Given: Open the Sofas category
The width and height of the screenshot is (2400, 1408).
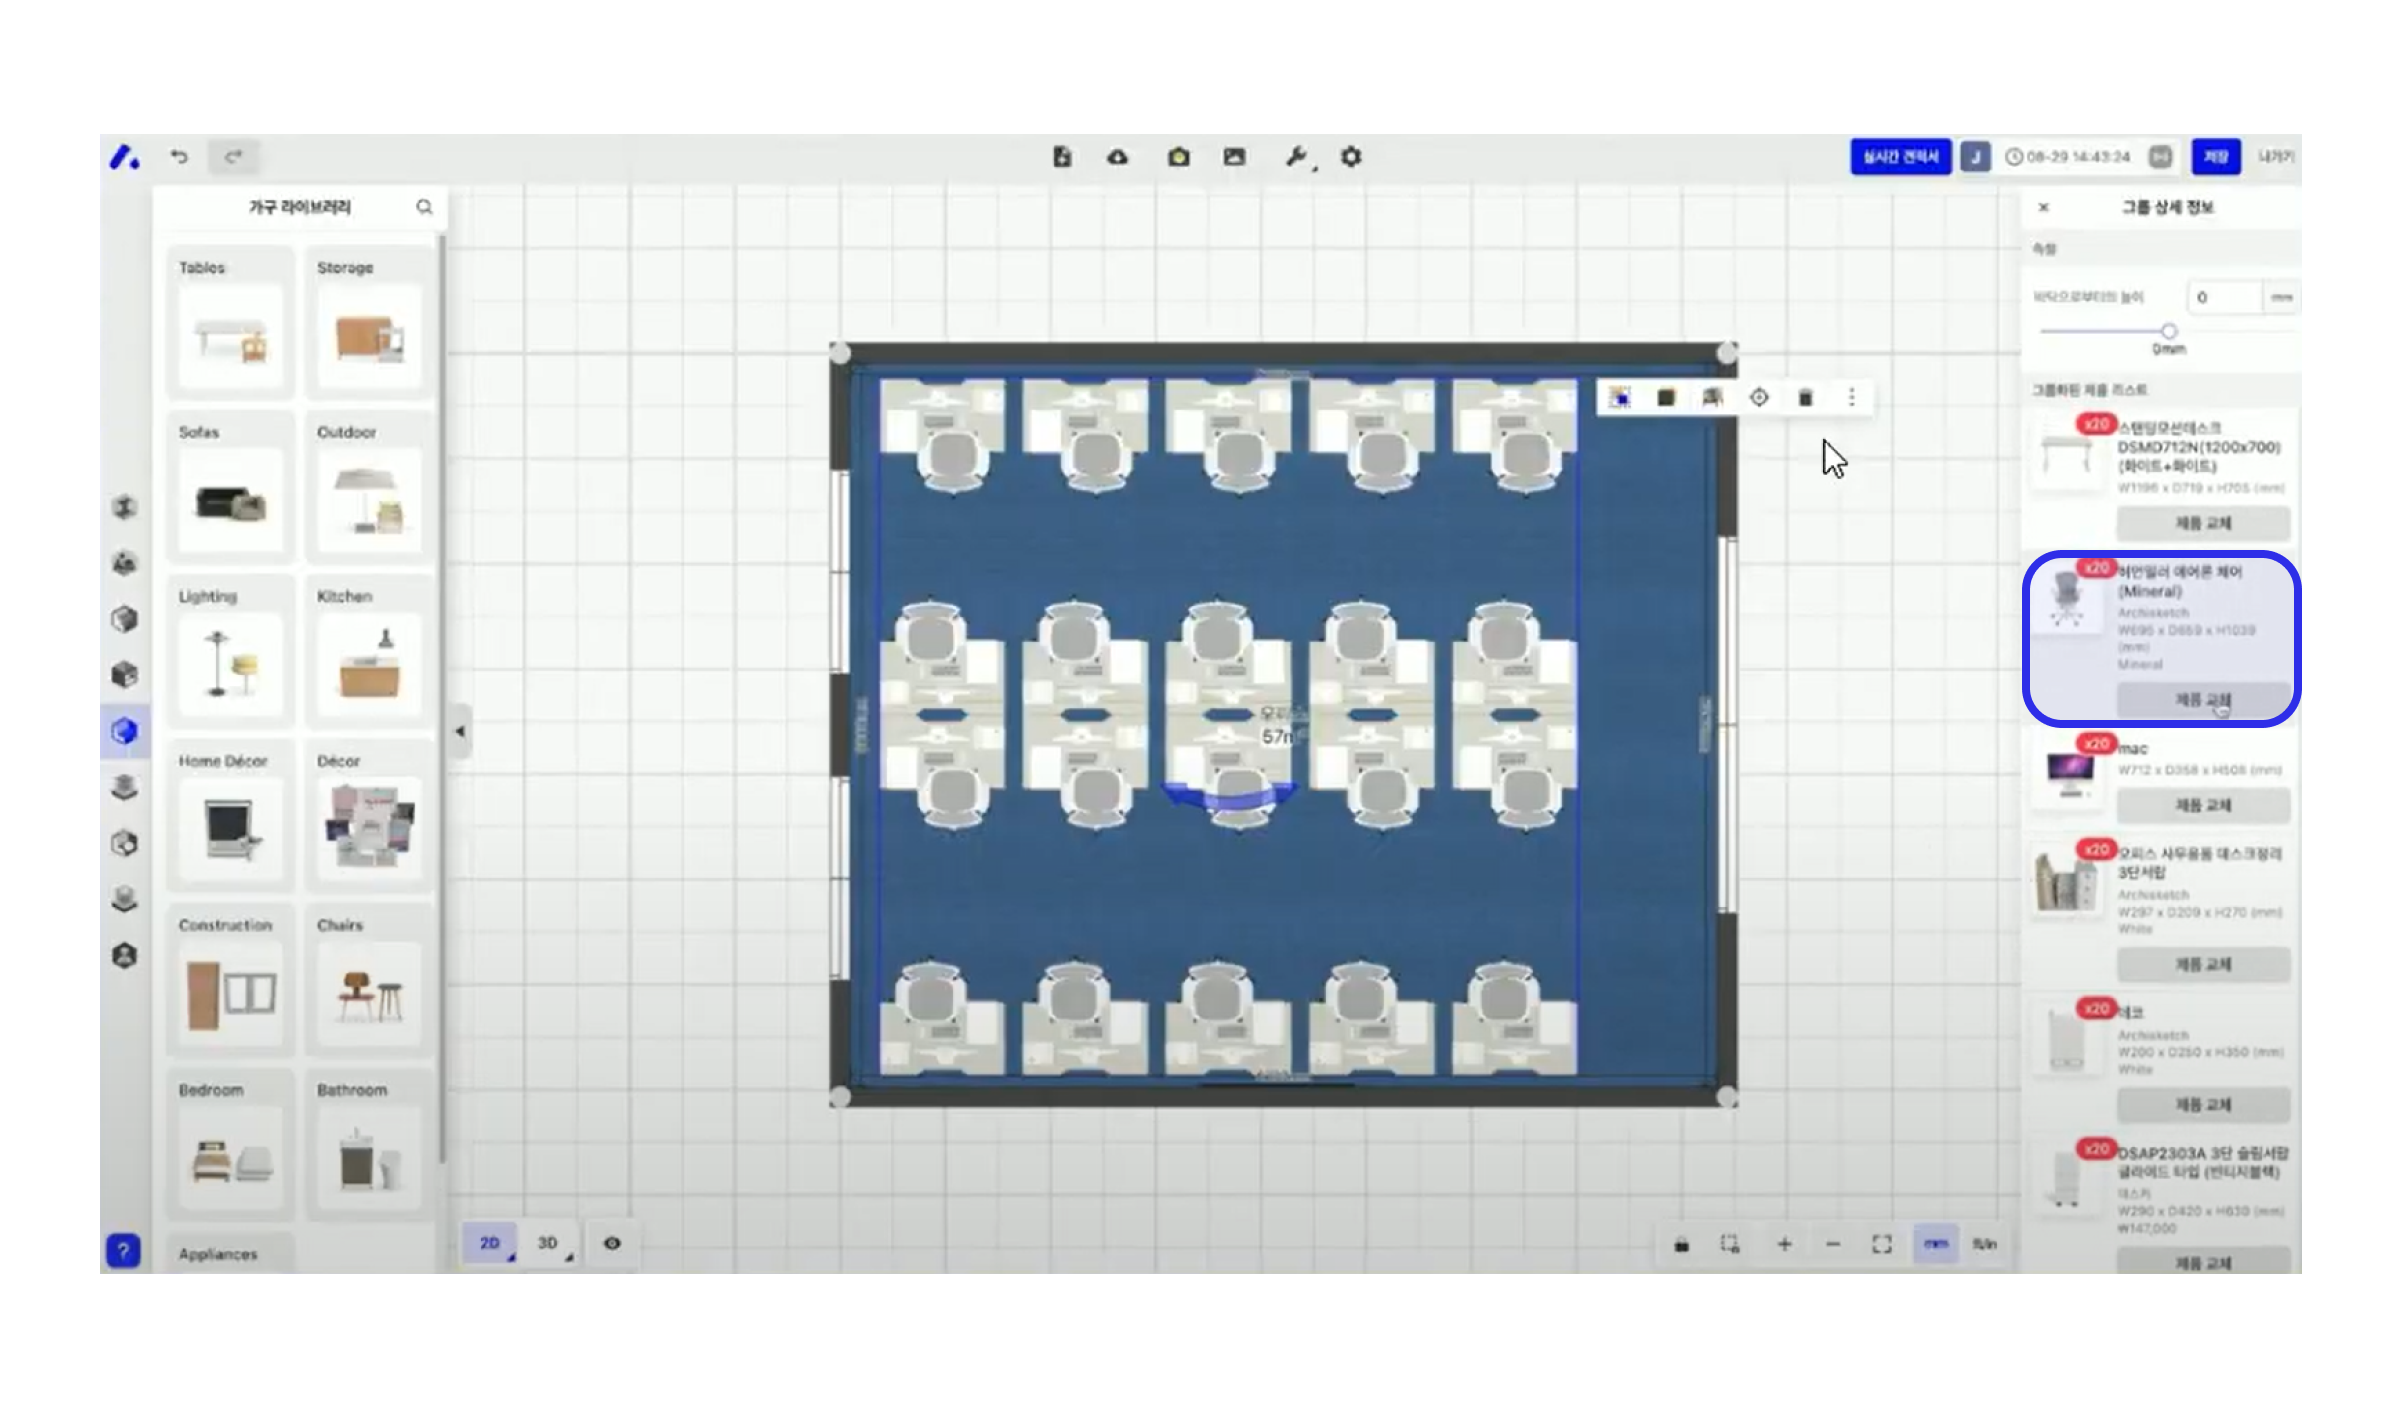Looking at the screenshot, I should 231,487.
